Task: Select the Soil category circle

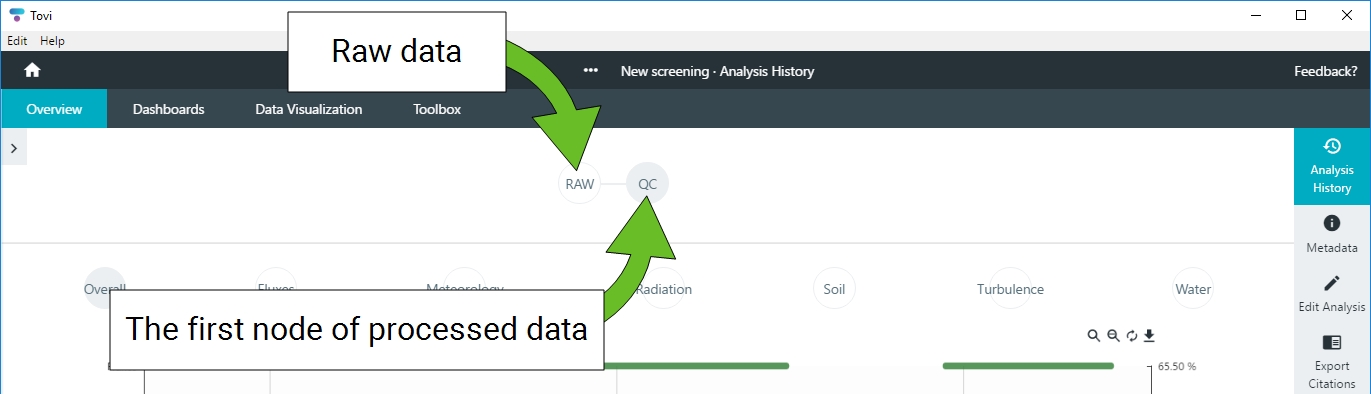Action: pyautogui.click(x=834, y=289)
